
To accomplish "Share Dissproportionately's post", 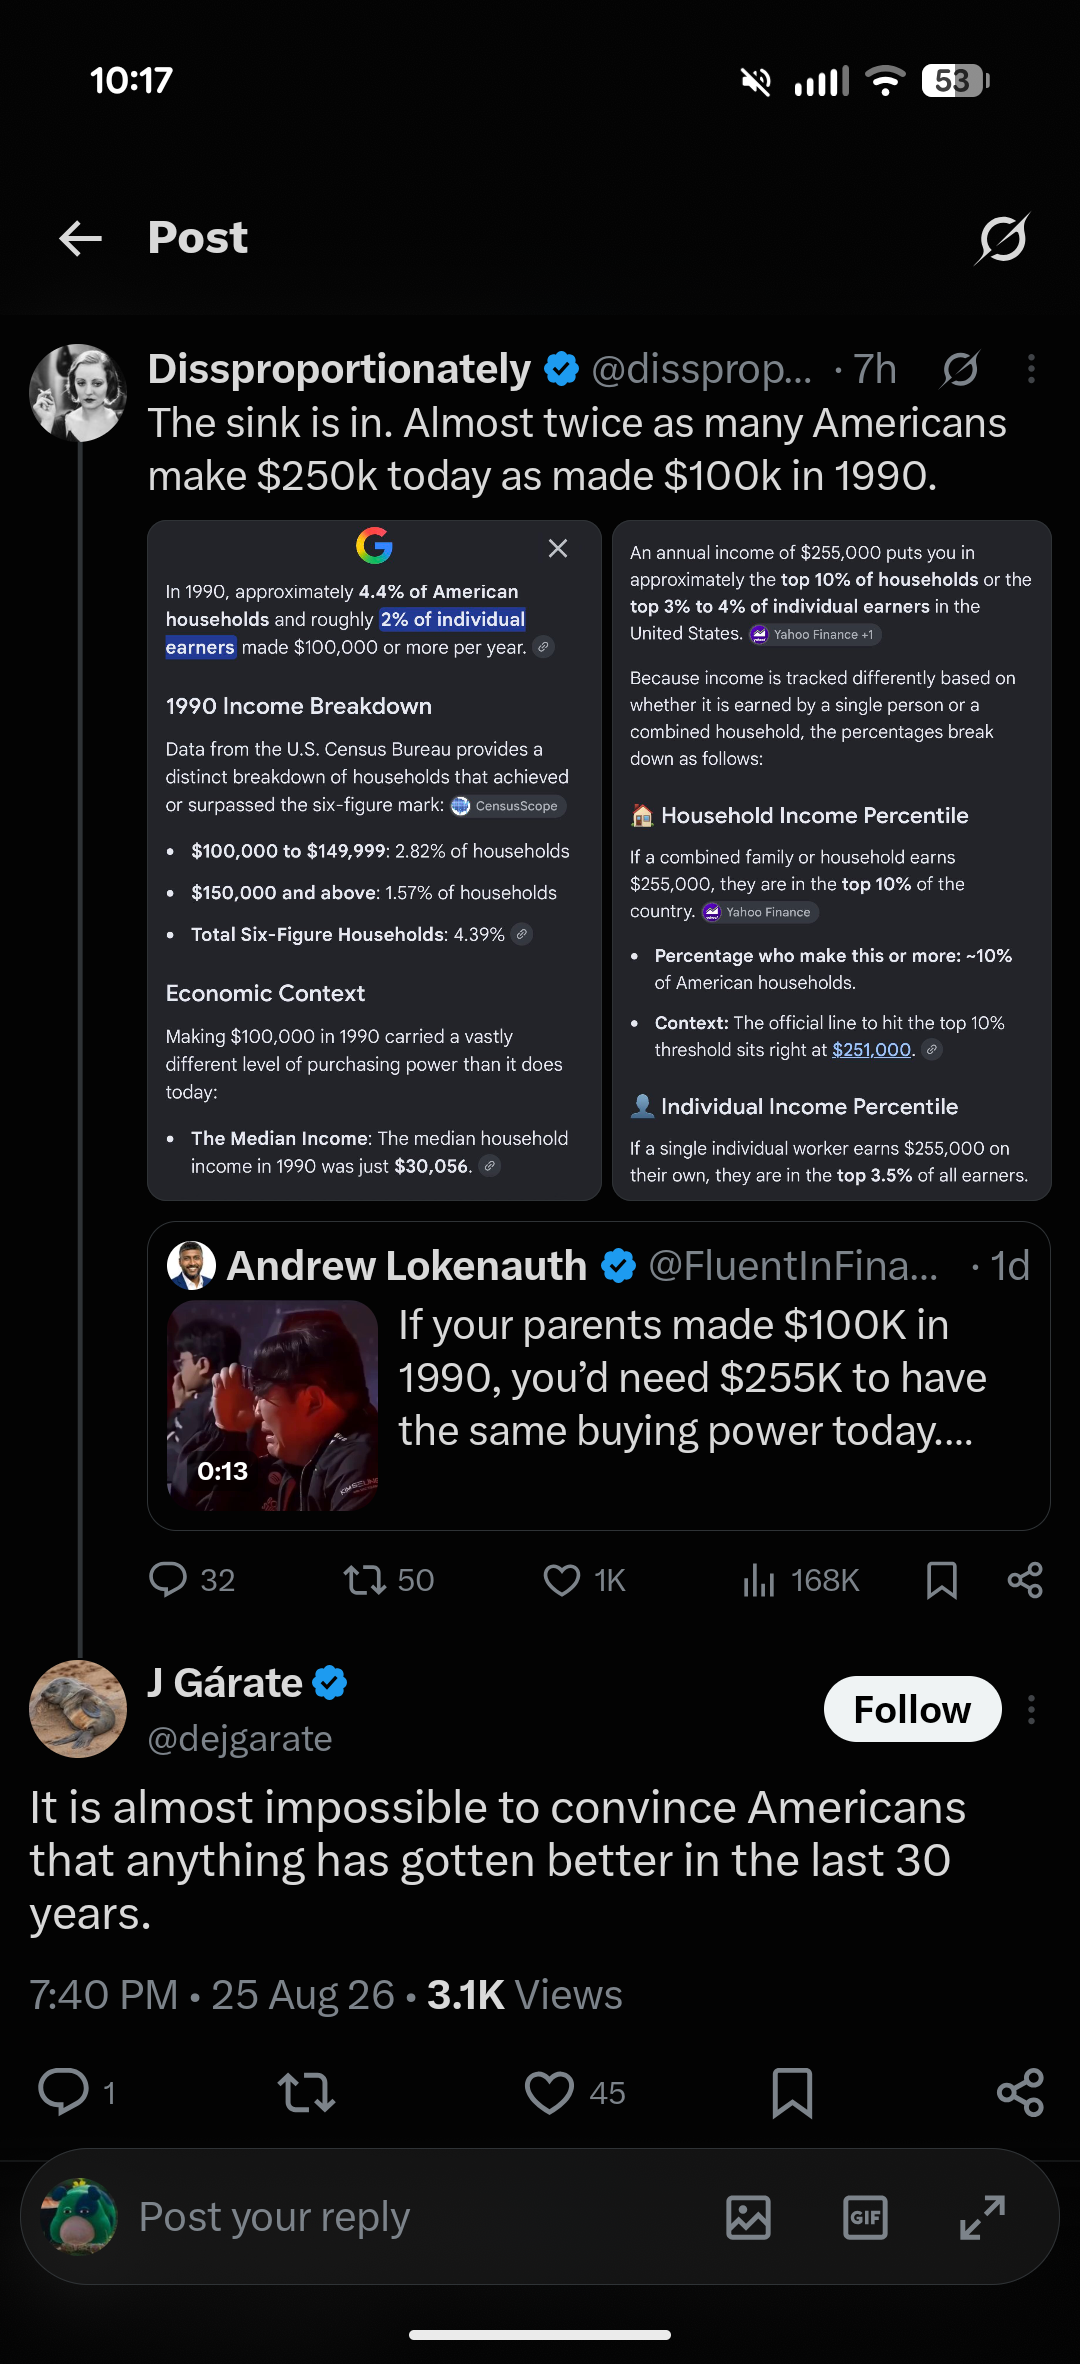I will [x=1025, y=1580].
